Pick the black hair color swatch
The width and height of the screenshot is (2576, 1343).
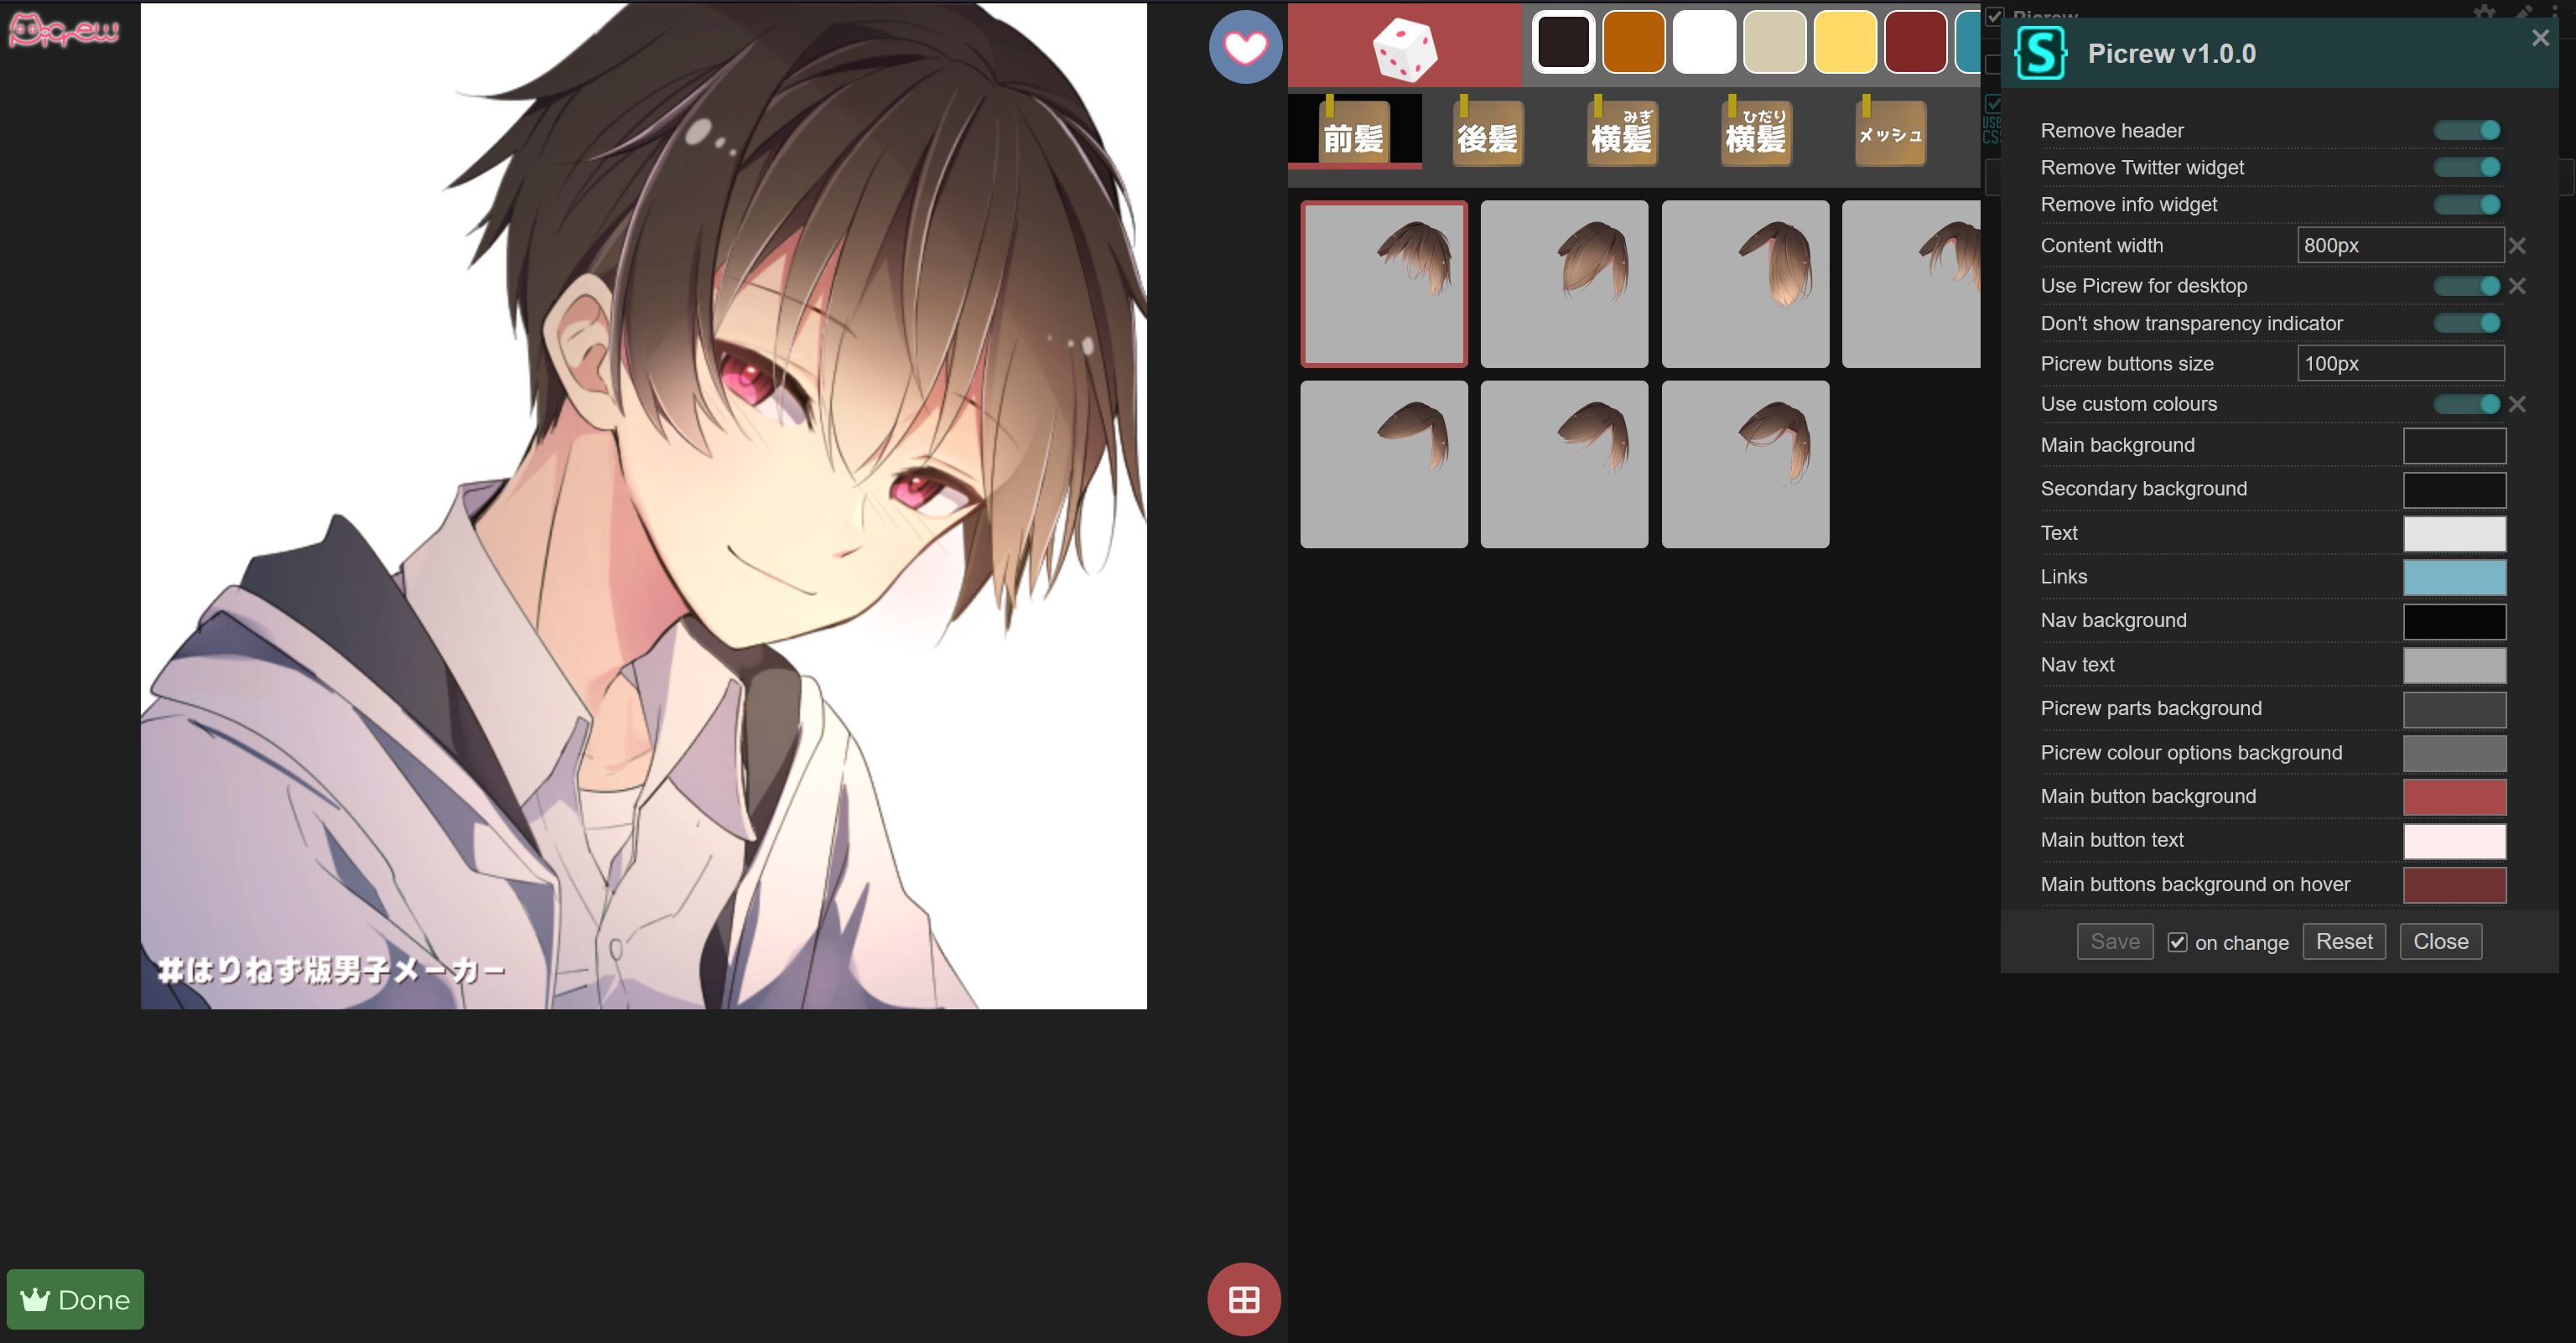tap(1563, 42)
